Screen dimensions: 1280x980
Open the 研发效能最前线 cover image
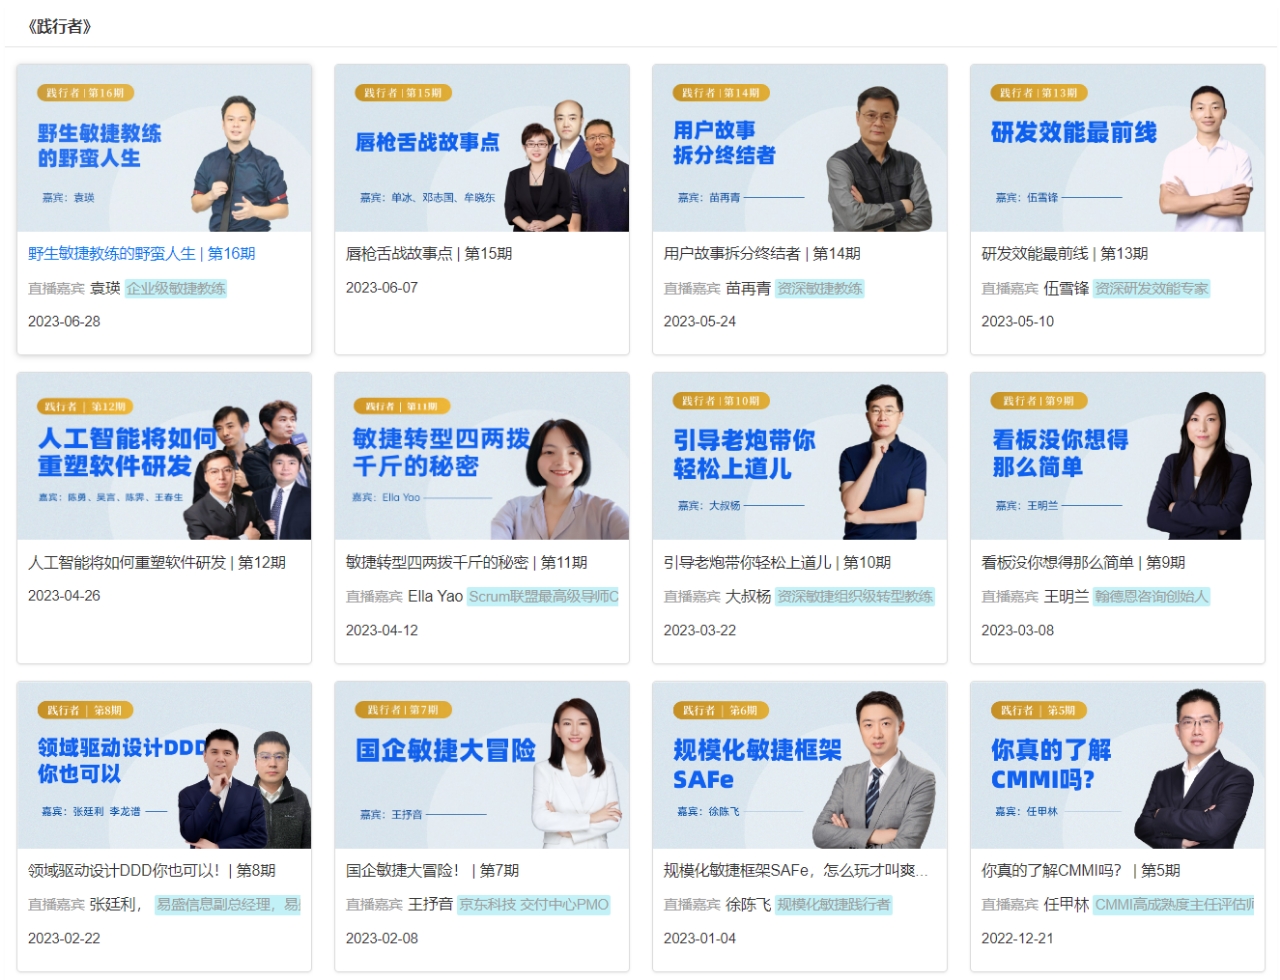pyautogui.click(x=1118, y=148)
